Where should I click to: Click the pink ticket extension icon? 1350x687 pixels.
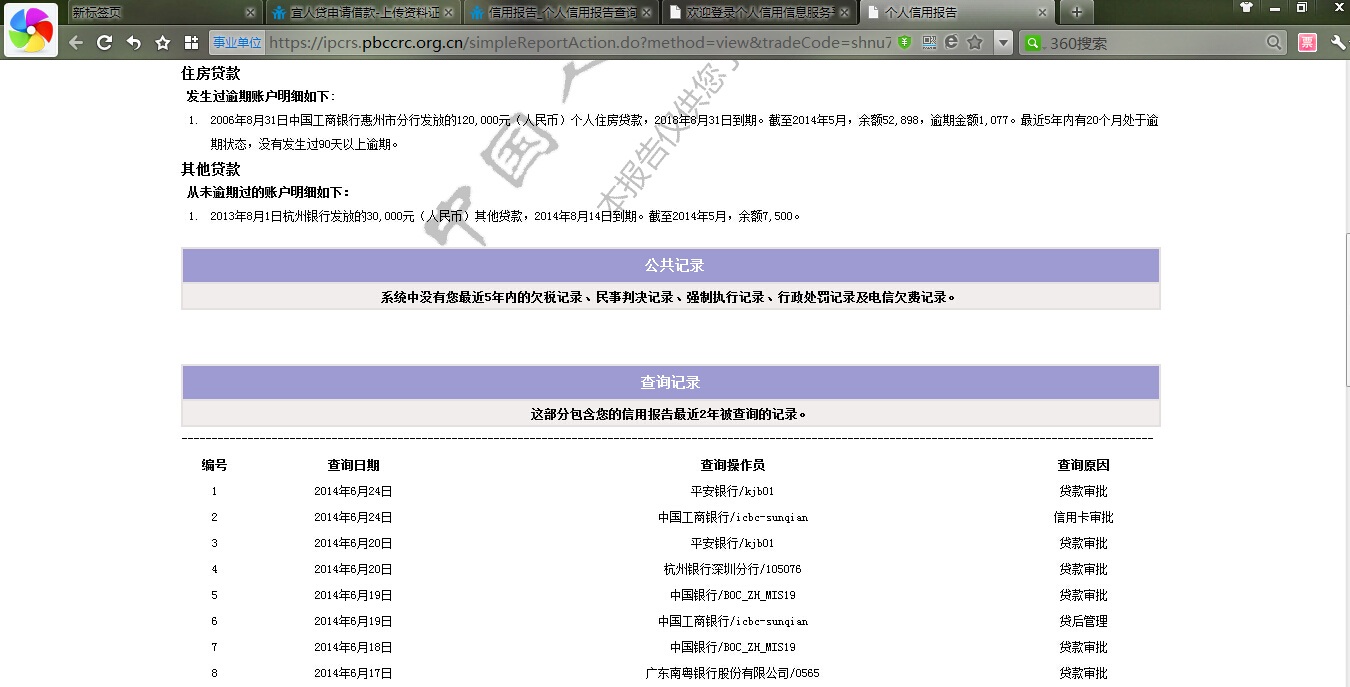pyautogui.click(x=1307, y=43)
